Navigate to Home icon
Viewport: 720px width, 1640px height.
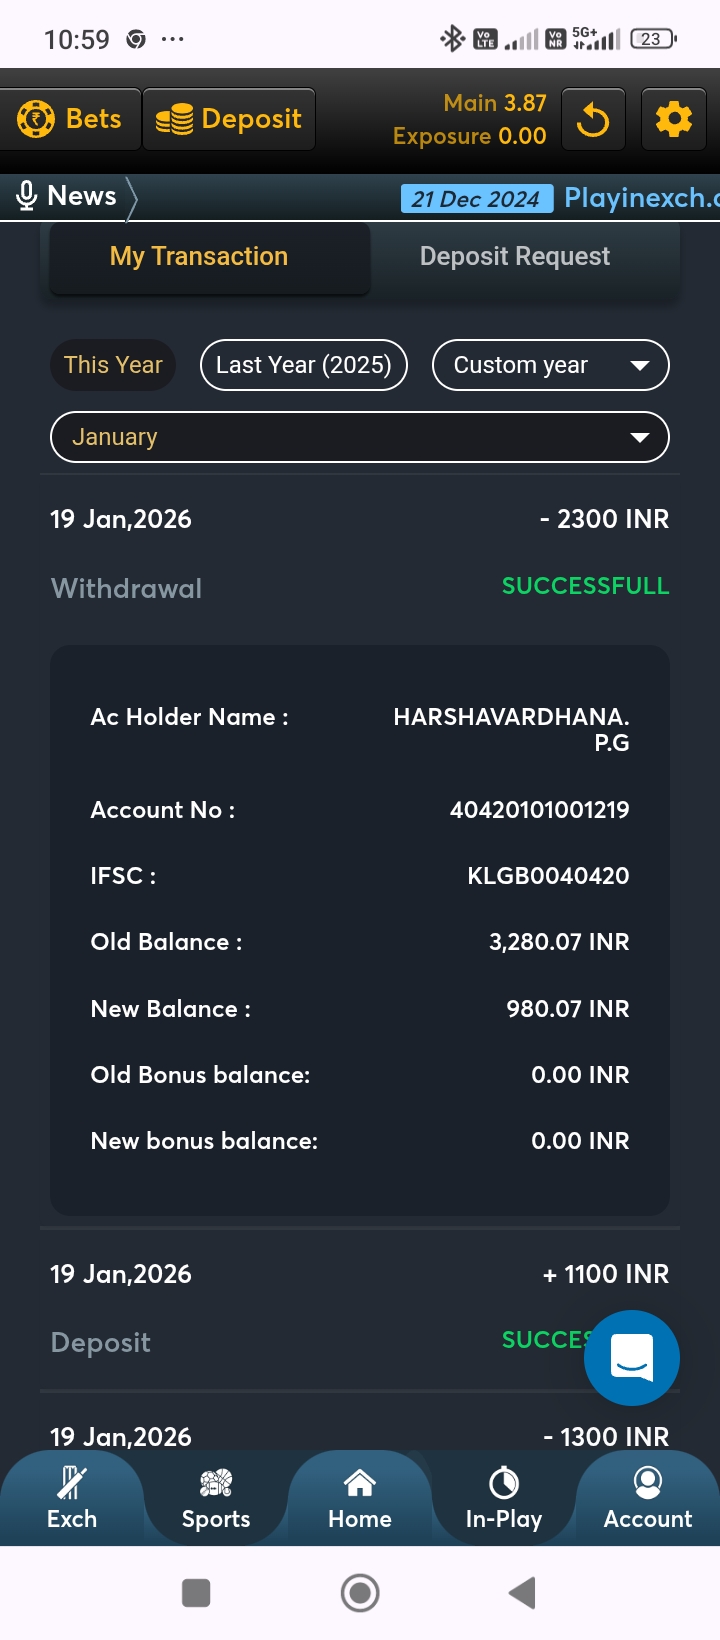pos(360,1483)
